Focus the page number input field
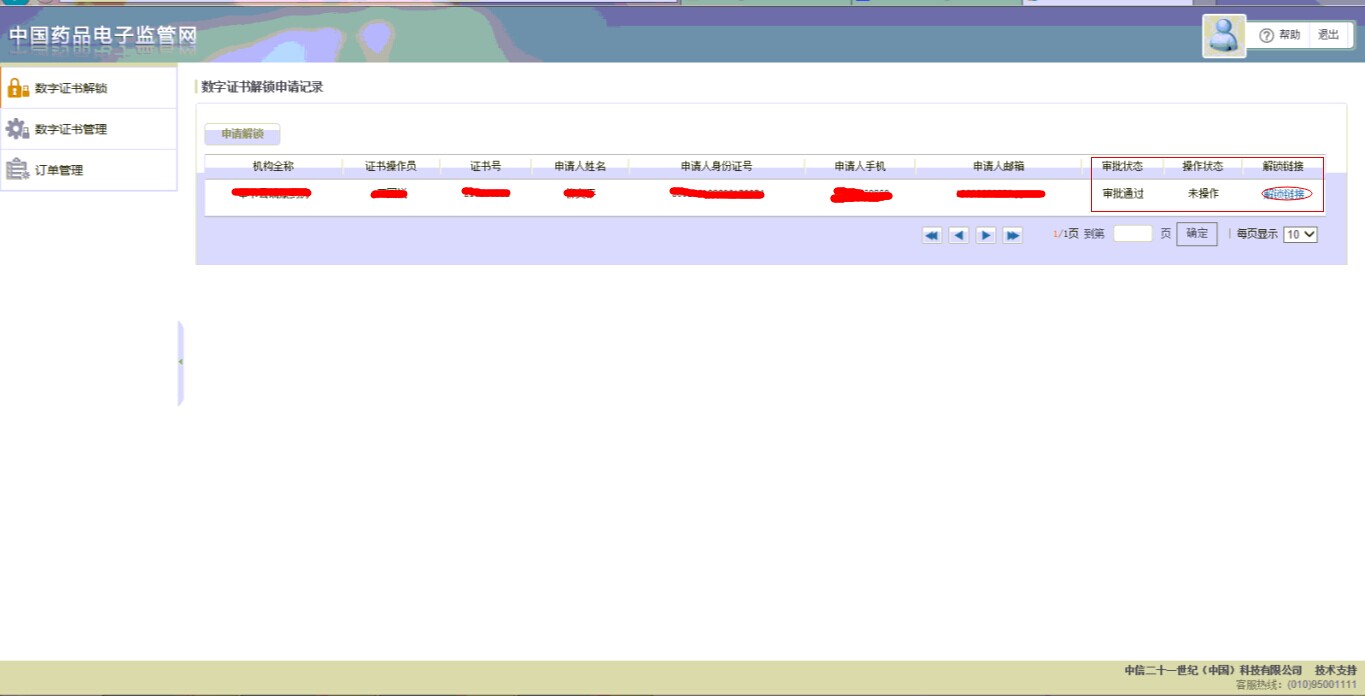 [x=1132, y=234]
